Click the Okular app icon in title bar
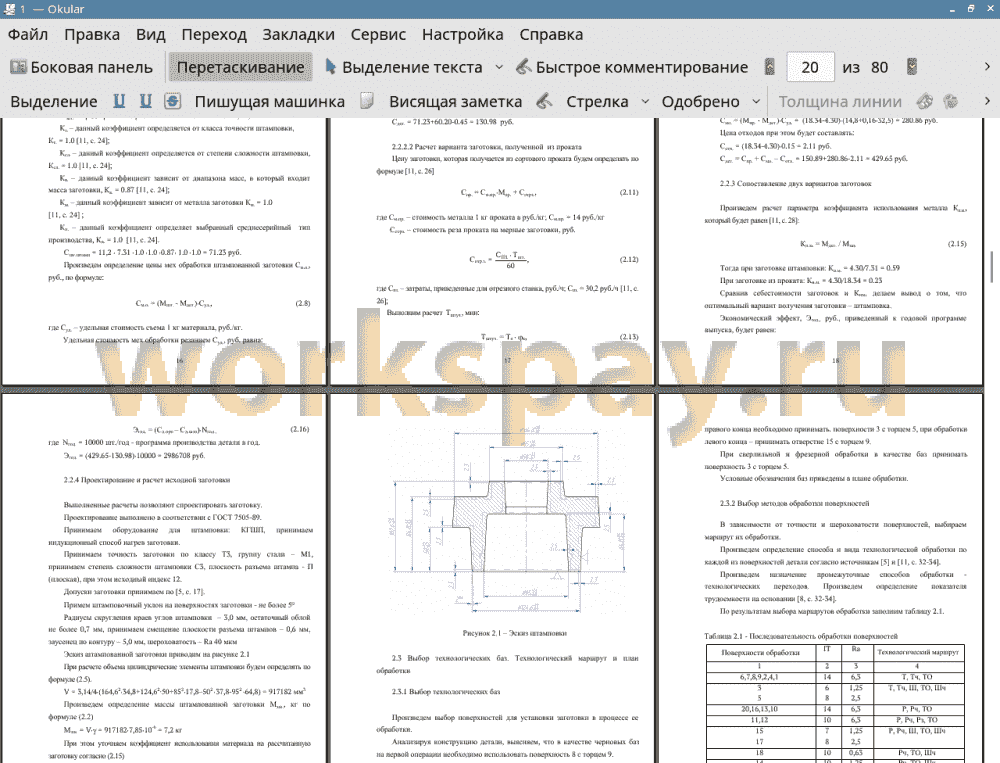This screenshot has height=763, width=1000. click(9, 9)
